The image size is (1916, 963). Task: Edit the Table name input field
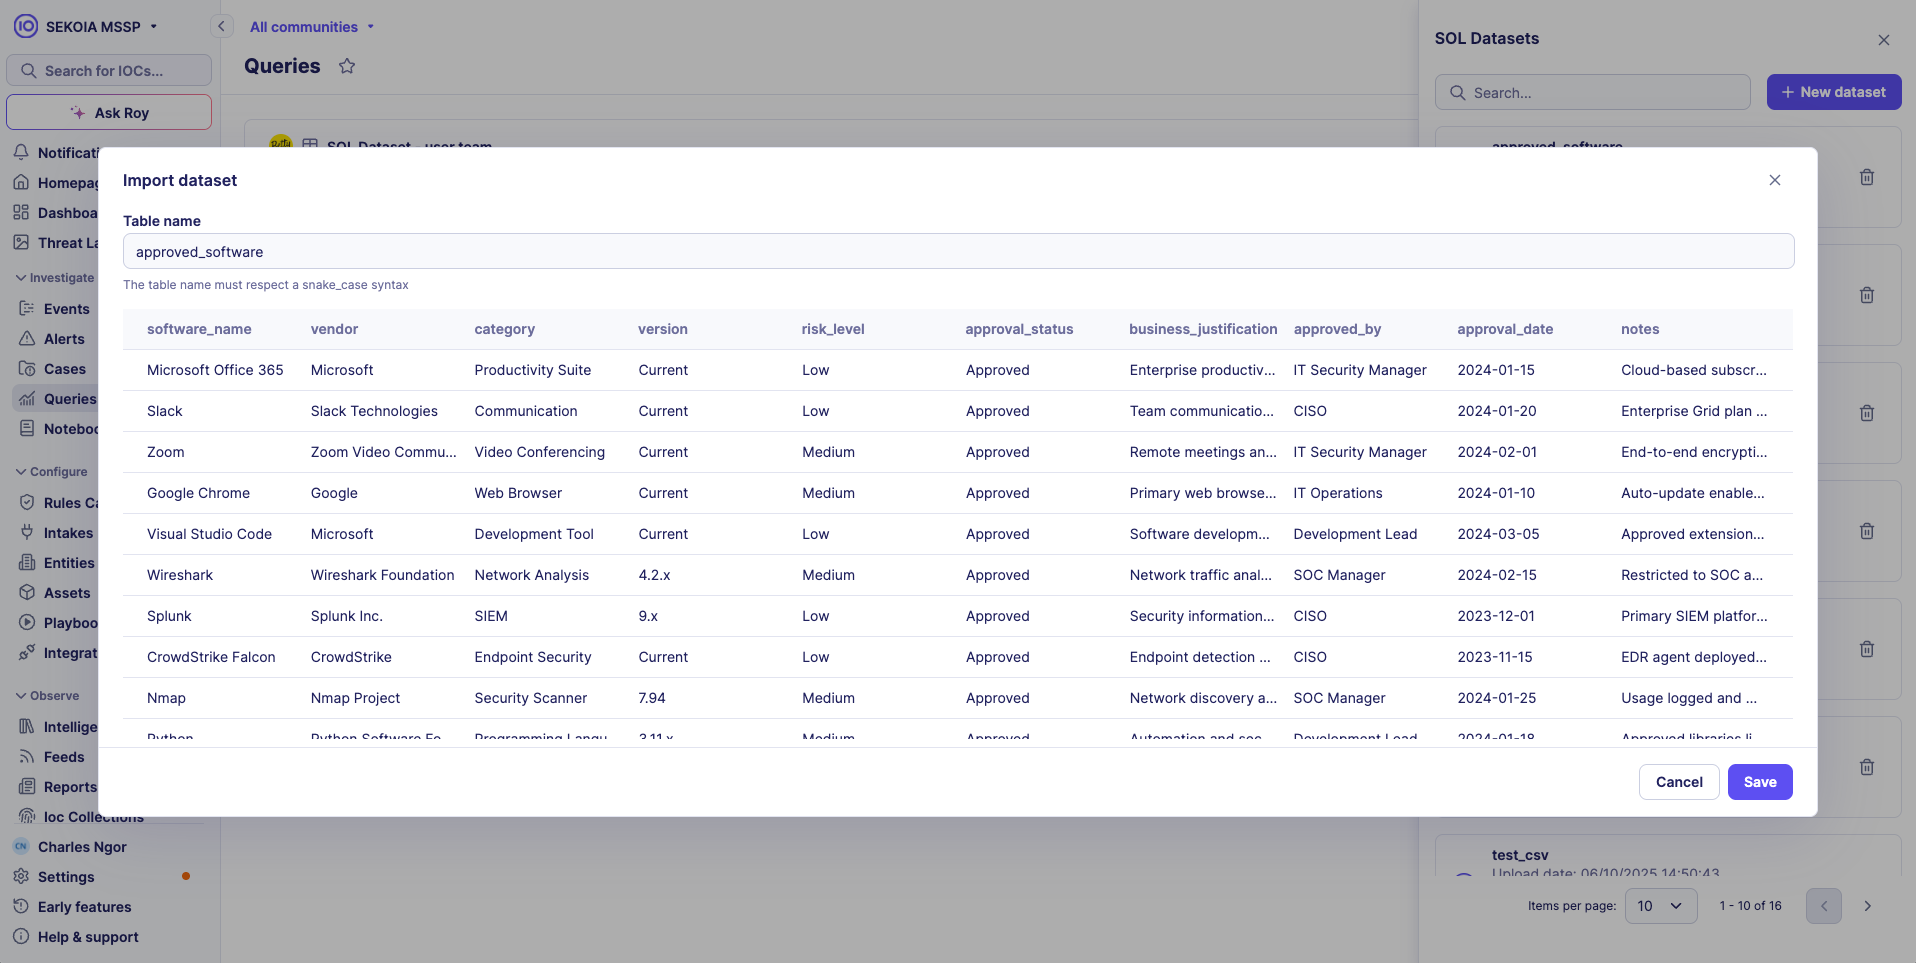pyautogui.click(x=958, y=252)
